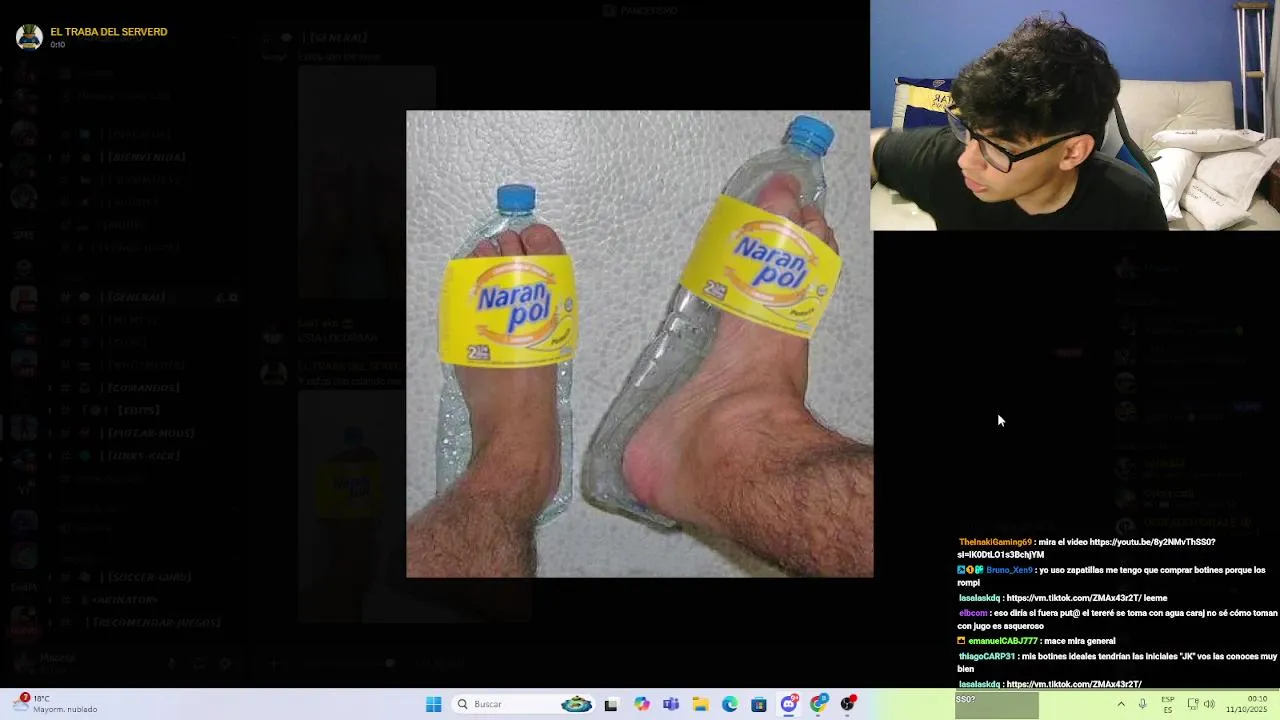Open Microsoft Teams taskbar icon
This screenshot has height=720, width=1280.
(671, 704)
